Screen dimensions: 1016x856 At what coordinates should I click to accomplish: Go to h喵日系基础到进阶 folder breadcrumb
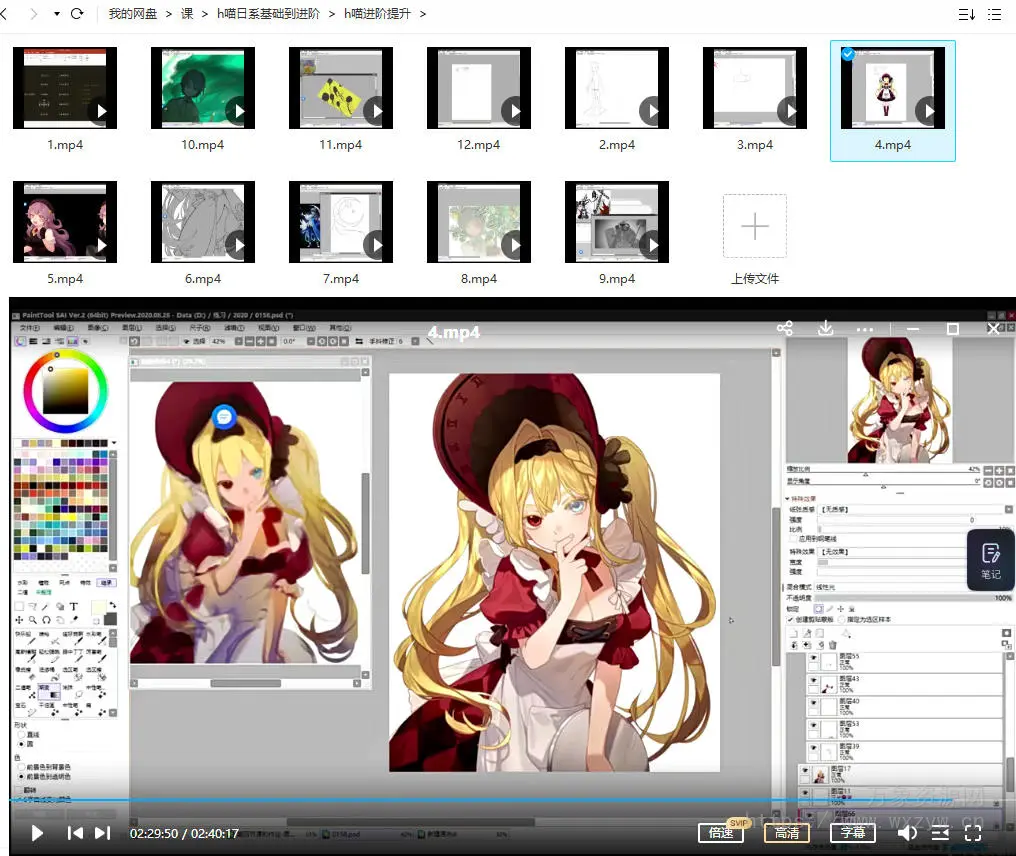(x=268, y=14)
